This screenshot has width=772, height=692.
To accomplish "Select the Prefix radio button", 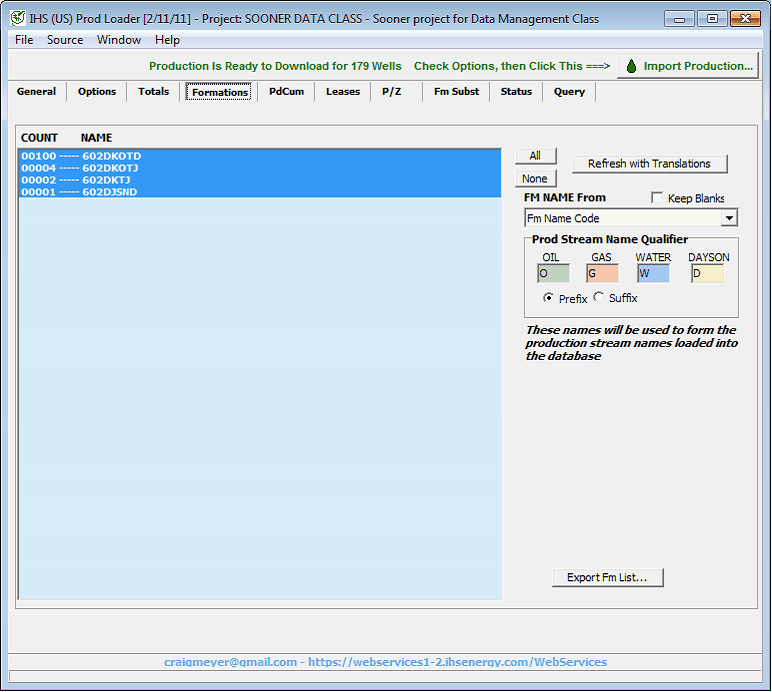I will [x=548, y=298].
